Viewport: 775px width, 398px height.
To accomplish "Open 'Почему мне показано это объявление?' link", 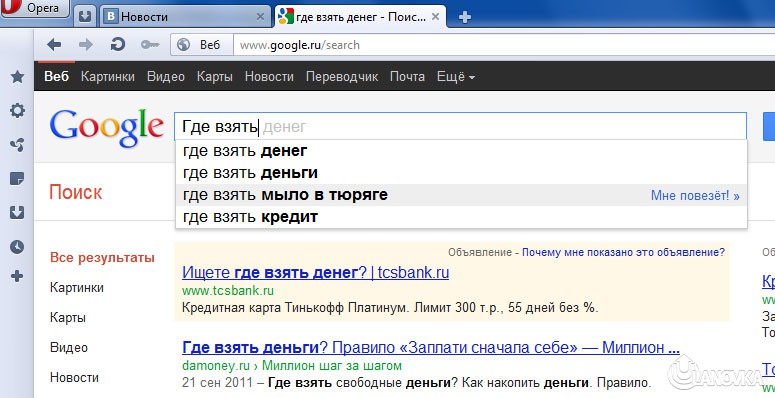I will 623,253.
